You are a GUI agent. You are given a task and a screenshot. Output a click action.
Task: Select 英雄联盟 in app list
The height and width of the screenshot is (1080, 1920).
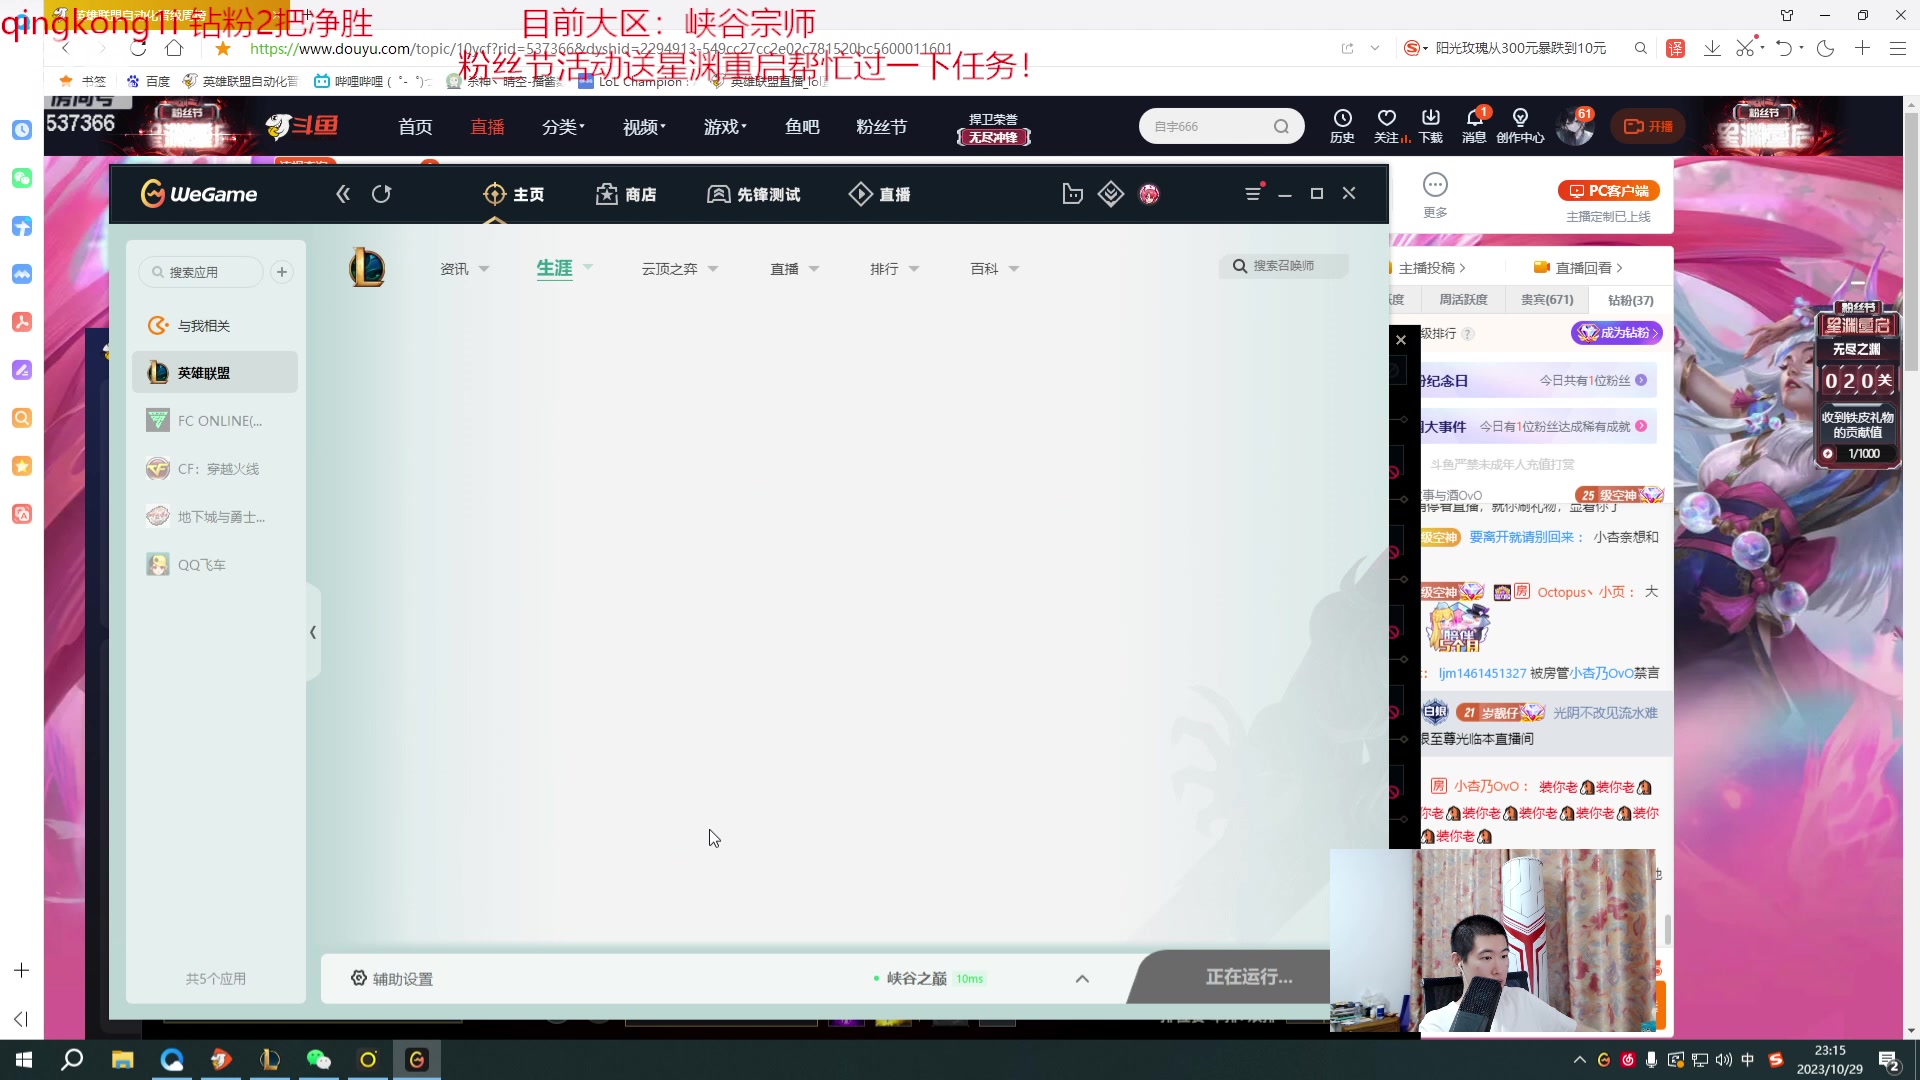point(215,373)
